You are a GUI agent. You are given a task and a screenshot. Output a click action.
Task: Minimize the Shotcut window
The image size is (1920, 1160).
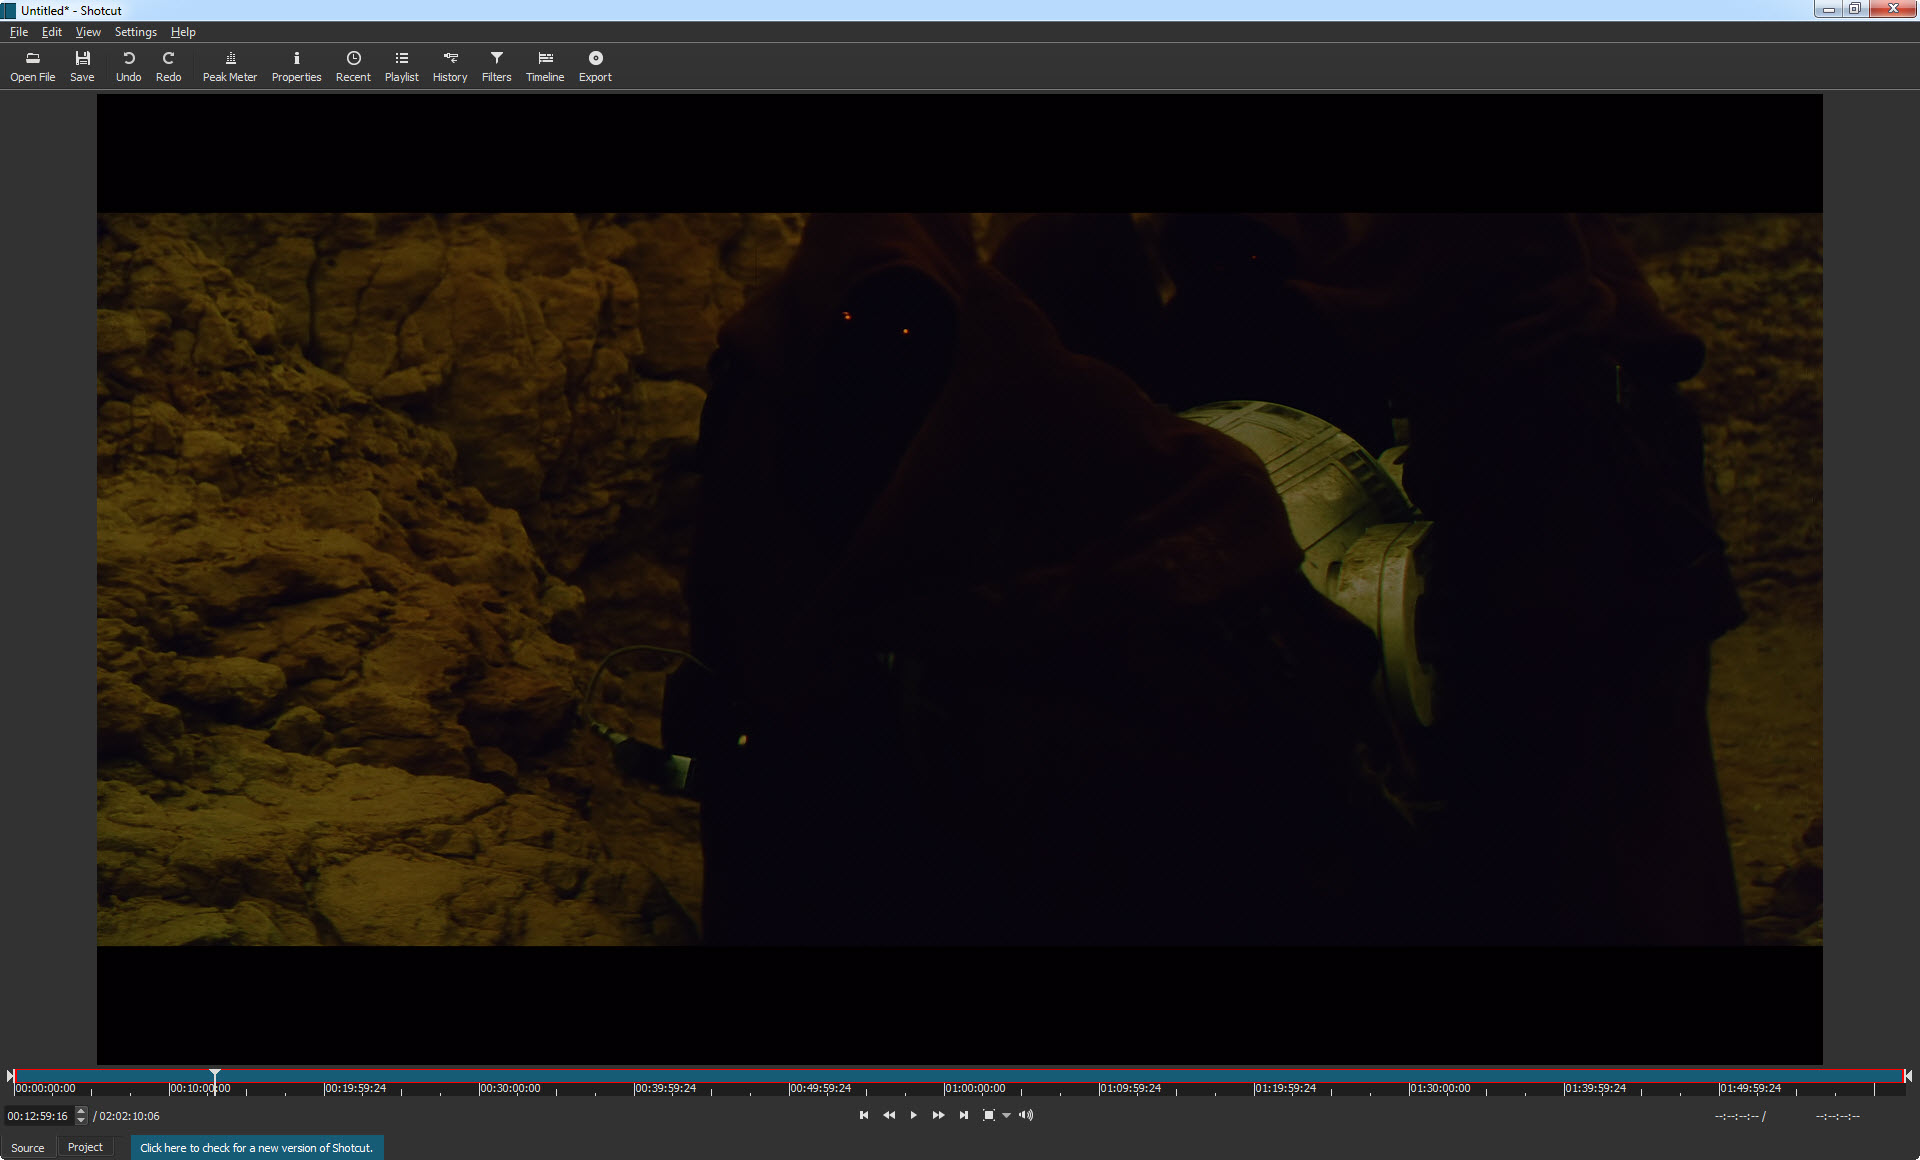pos(1829,9)
